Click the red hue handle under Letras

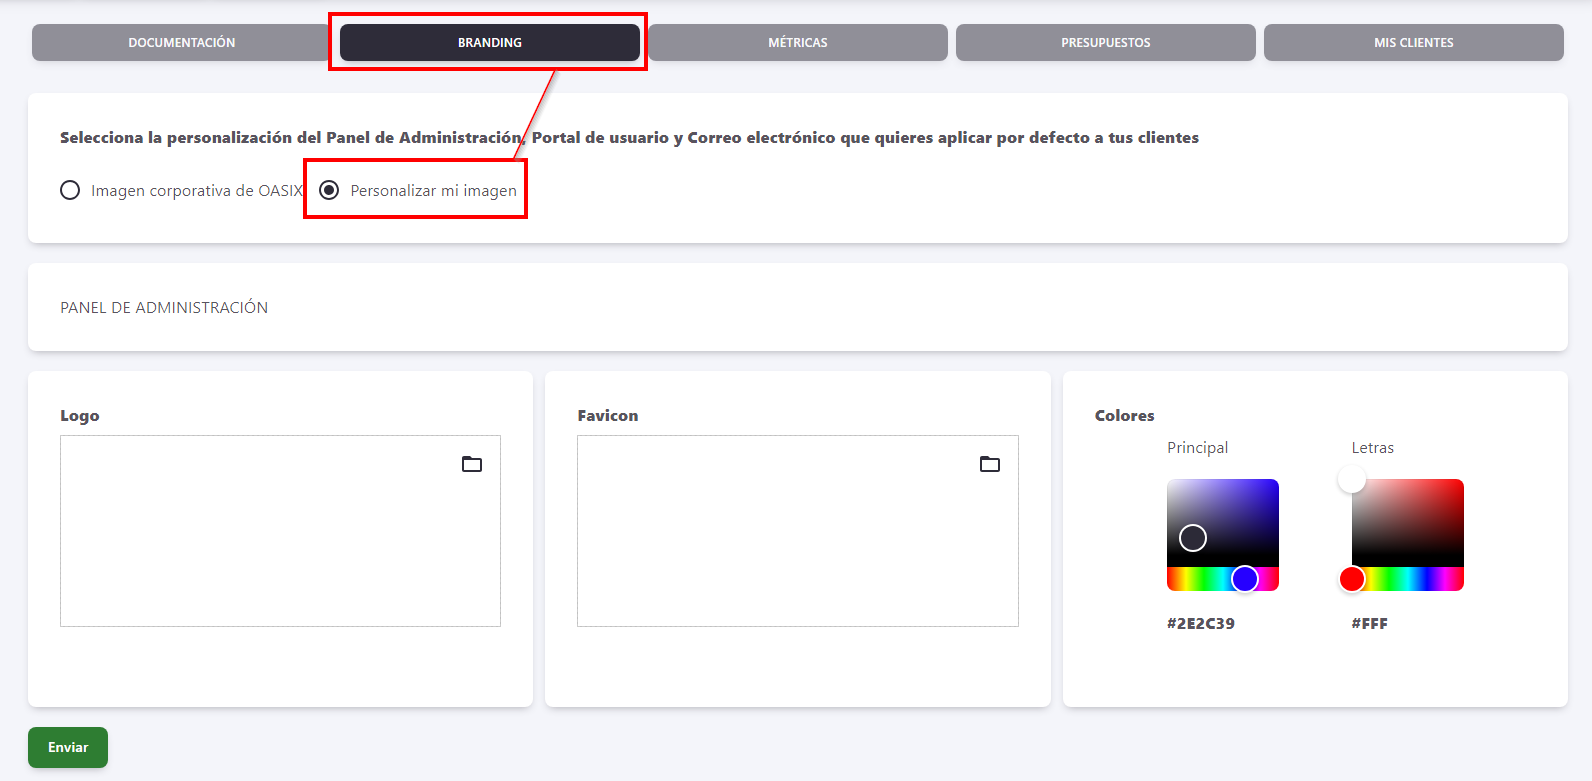(1352, 579)
